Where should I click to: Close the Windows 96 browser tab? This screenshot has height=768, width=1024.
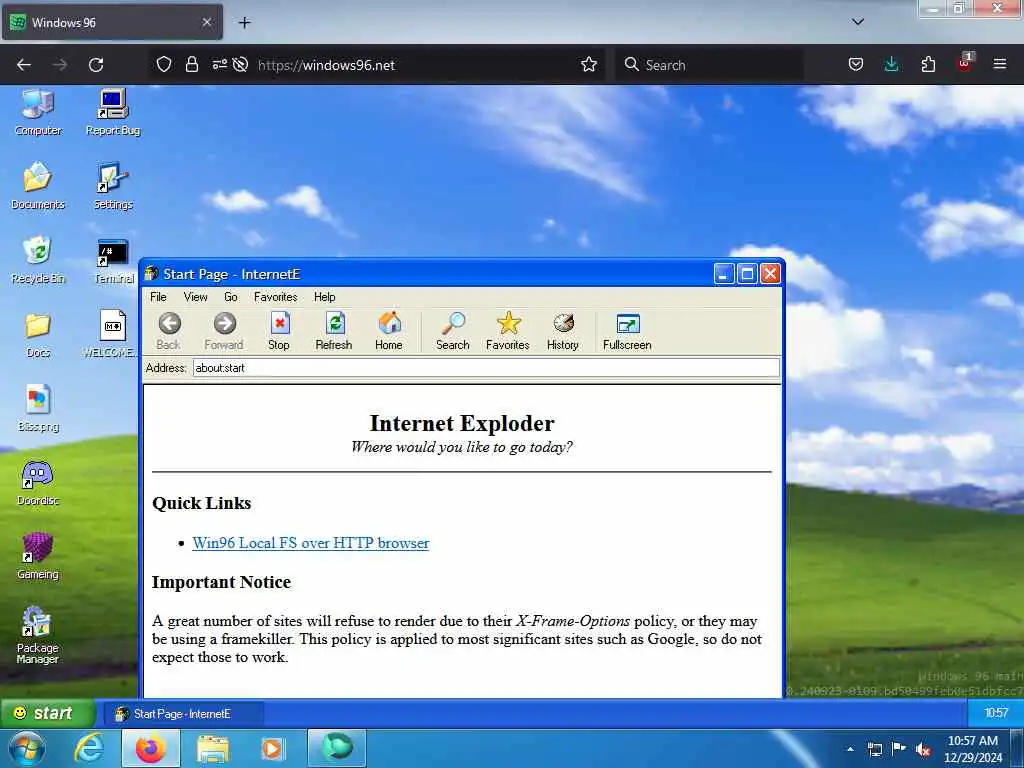[x=206, y=22]
